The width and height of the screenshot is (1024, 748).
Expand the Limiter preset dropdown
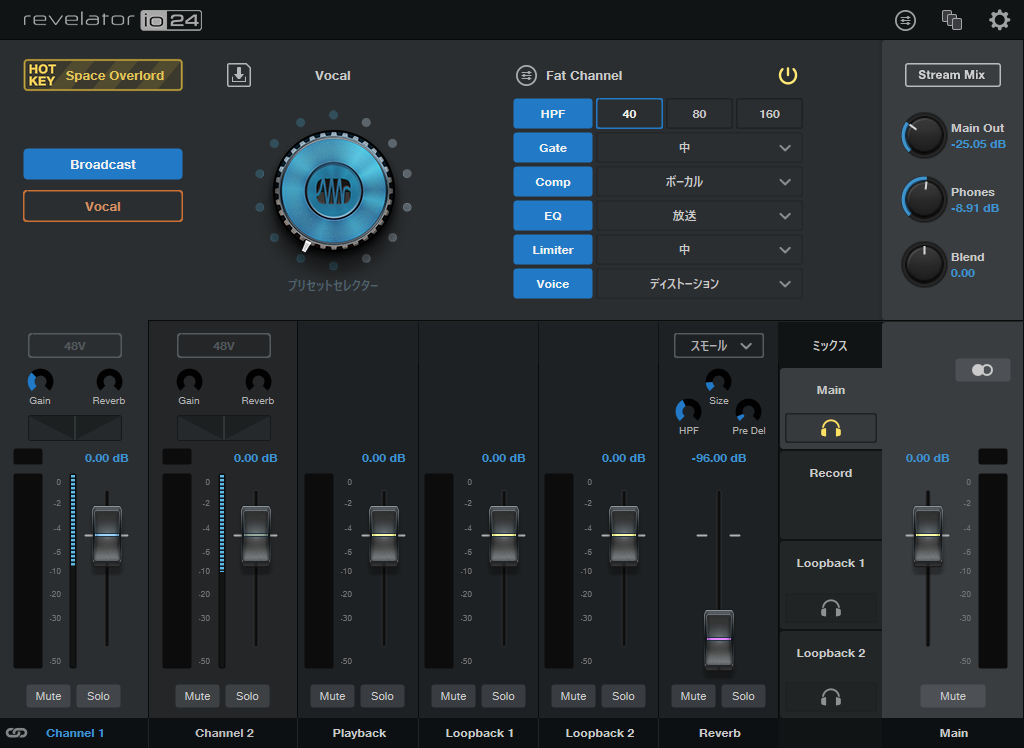click(699, 250)
